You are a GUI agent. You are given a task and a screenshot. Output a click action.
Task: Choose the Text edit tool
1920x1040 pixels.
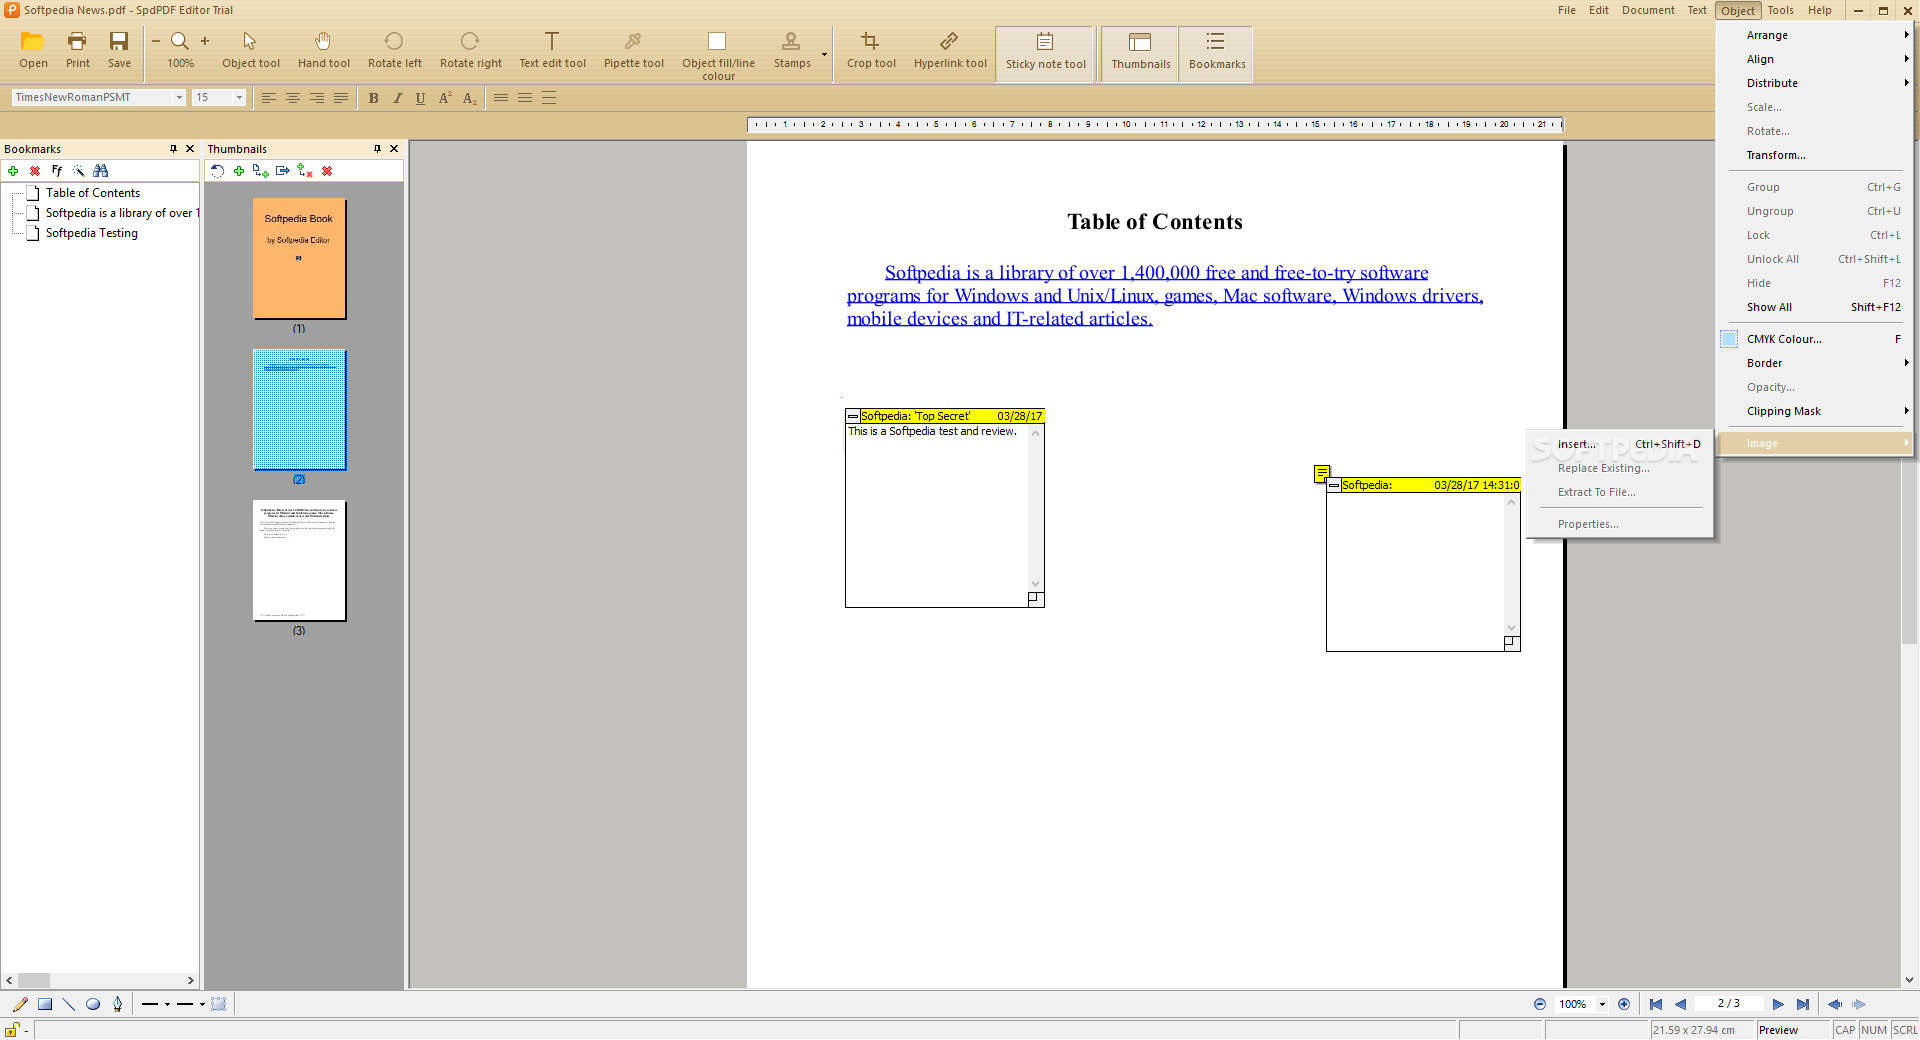point(552,50)
